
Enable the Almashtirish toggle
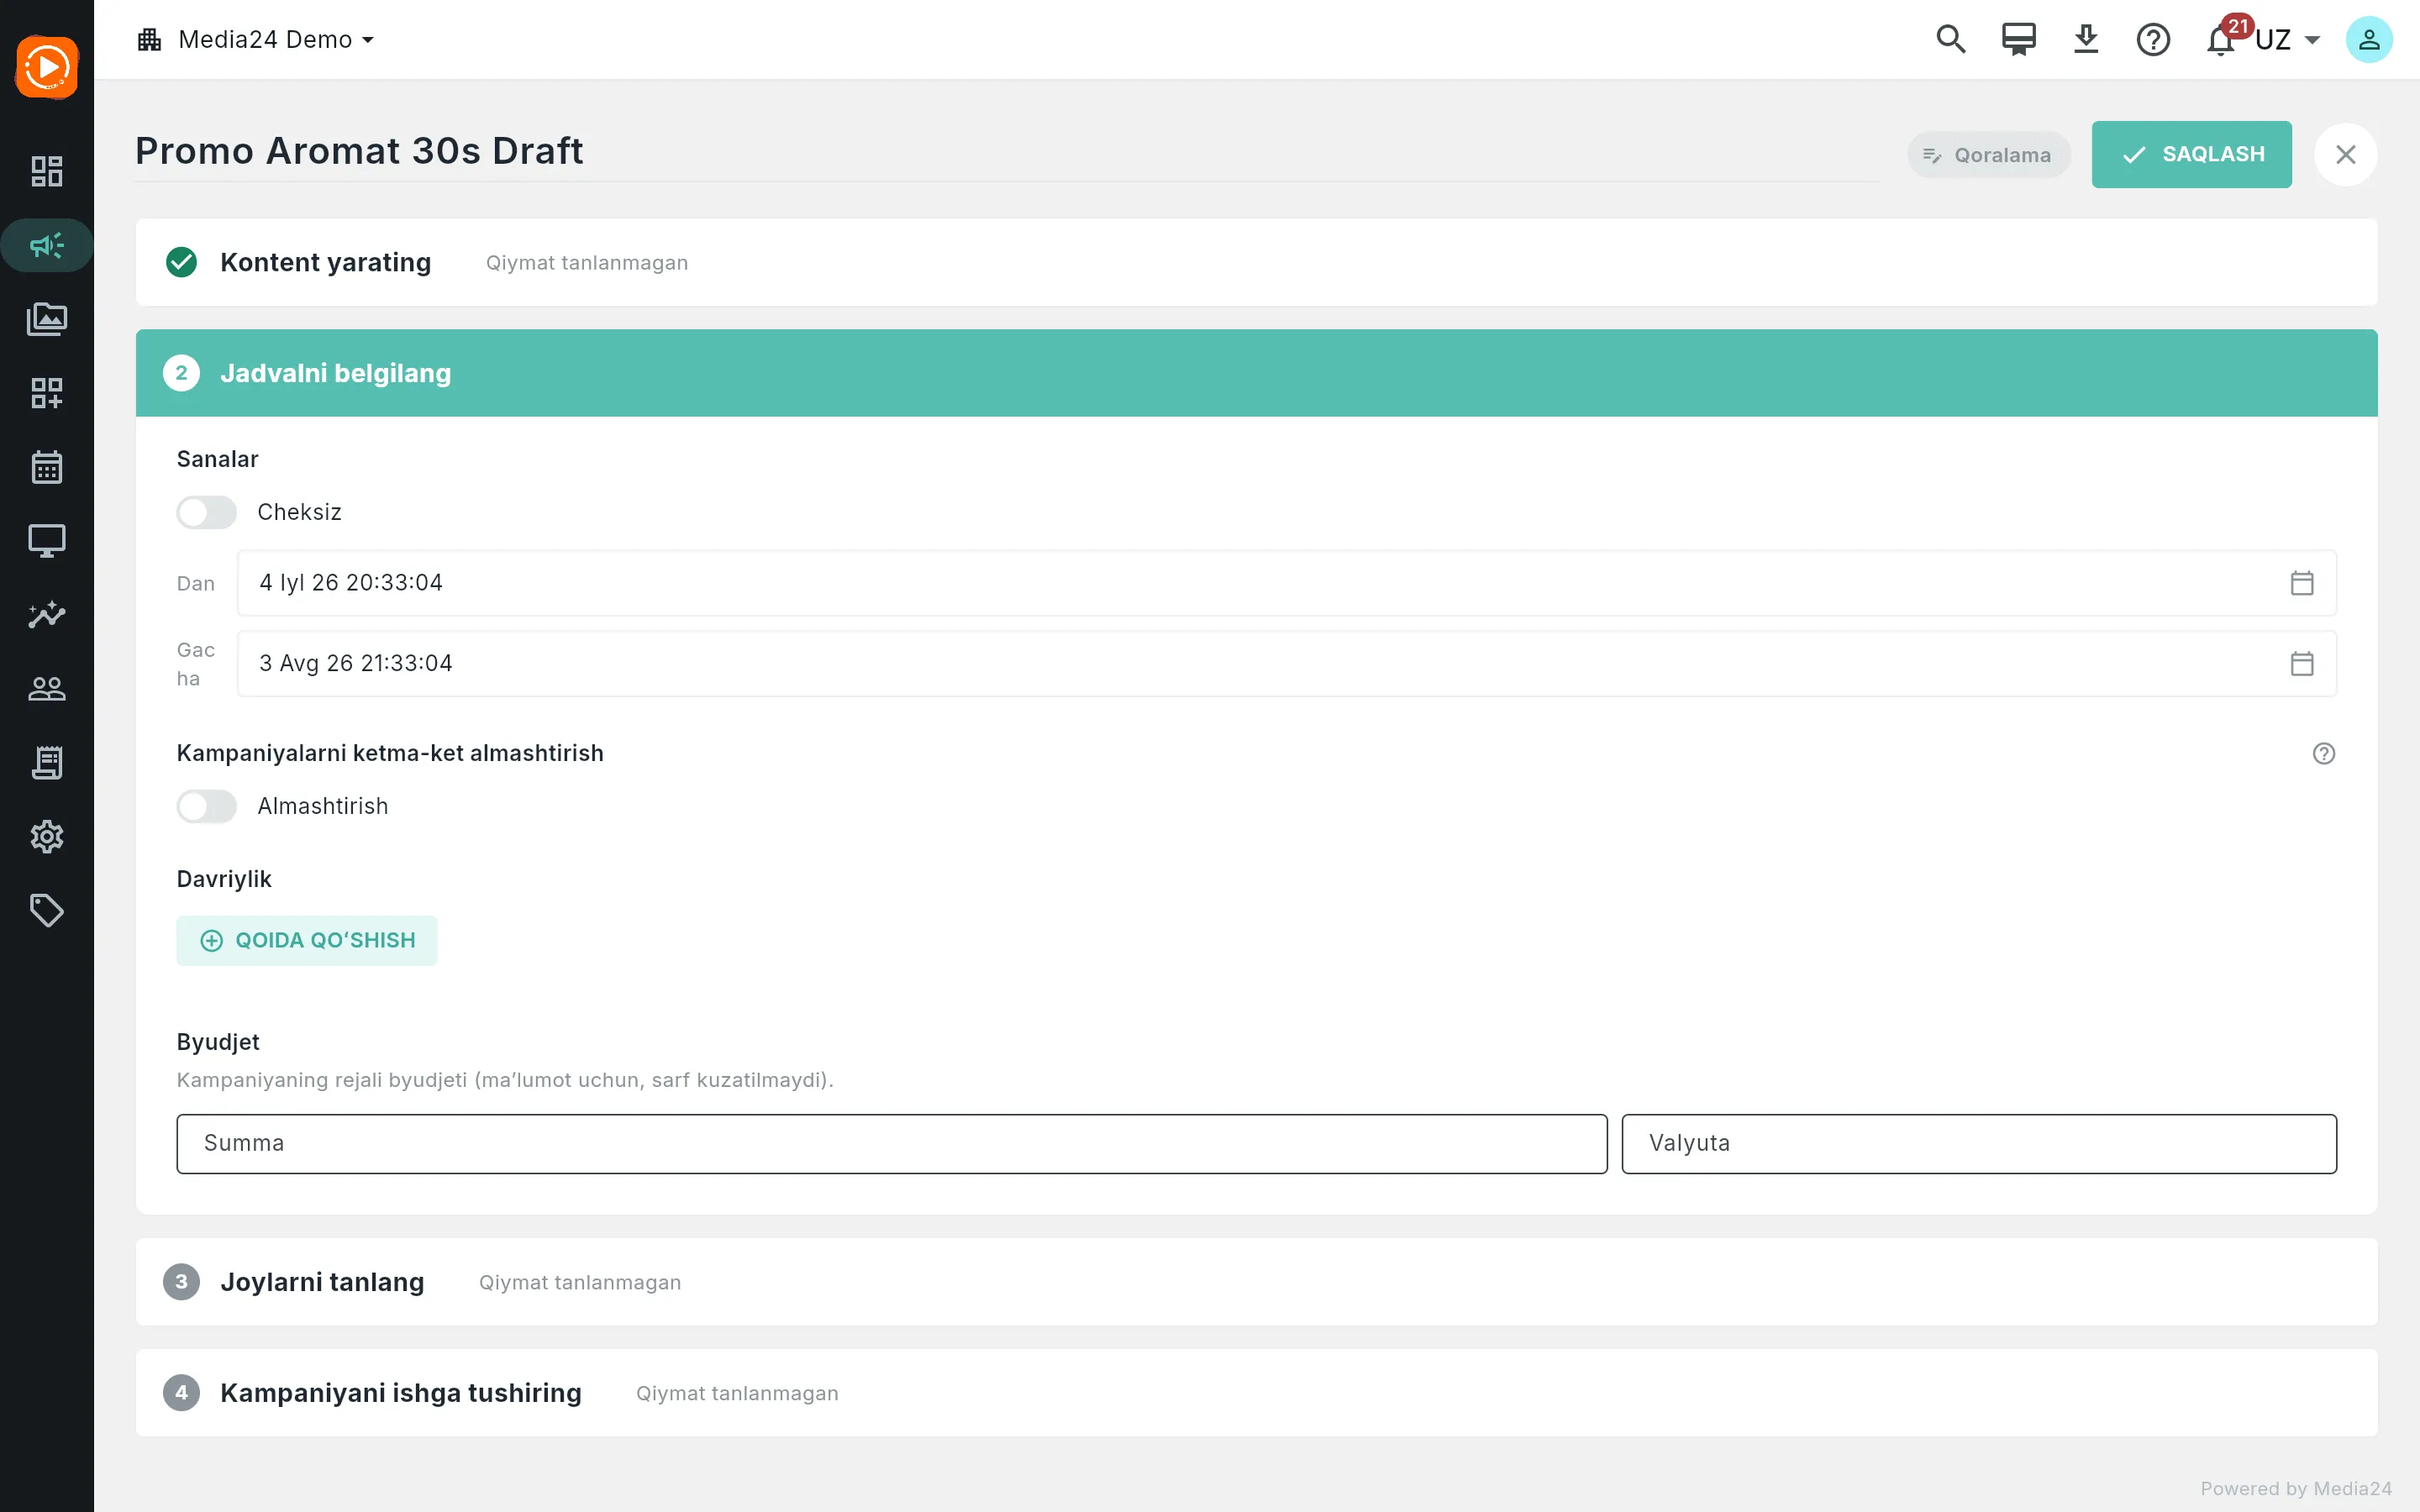coord(207,806)
